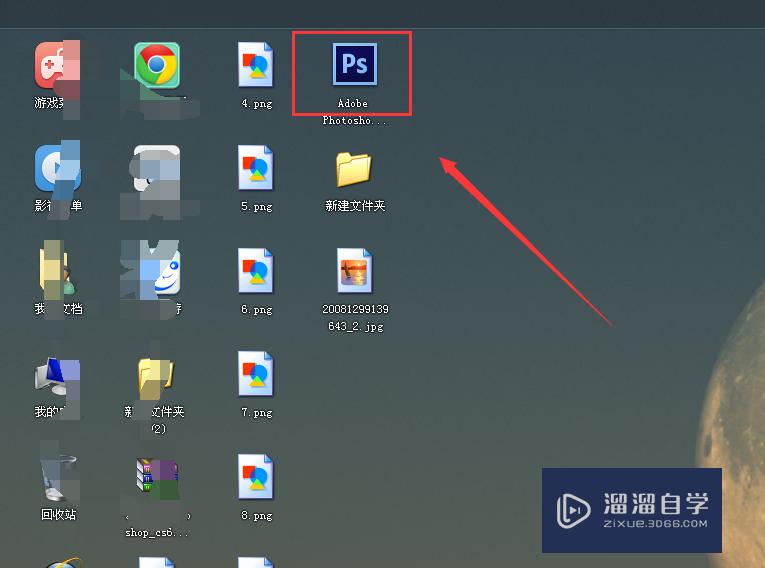The image size is (765, 568).
Task: Select the 回收站 recycle bin icon
Action: [x=59, y=476]
